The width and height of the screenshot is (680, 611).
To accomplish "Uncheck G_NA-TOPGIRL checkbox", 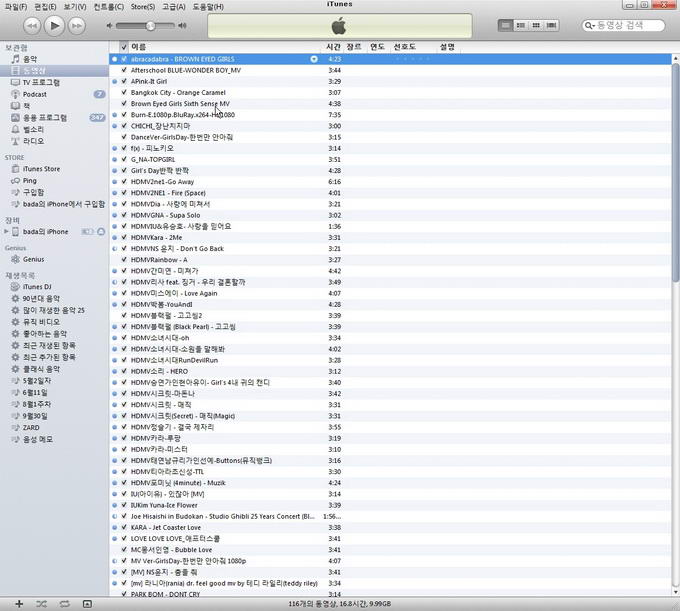I will 124,159.
